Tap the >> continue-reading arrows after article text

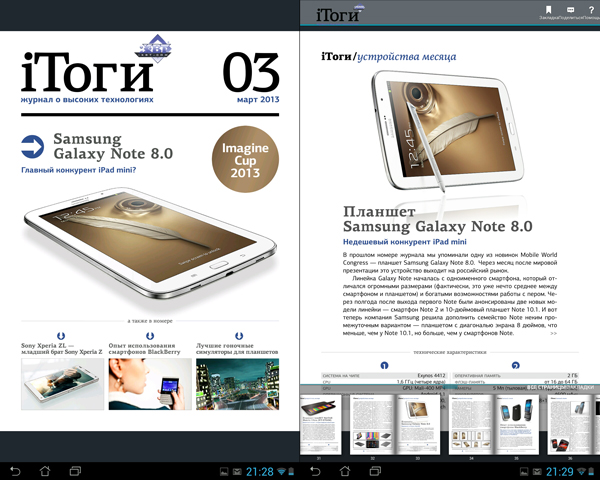click(x=553, y=333)
